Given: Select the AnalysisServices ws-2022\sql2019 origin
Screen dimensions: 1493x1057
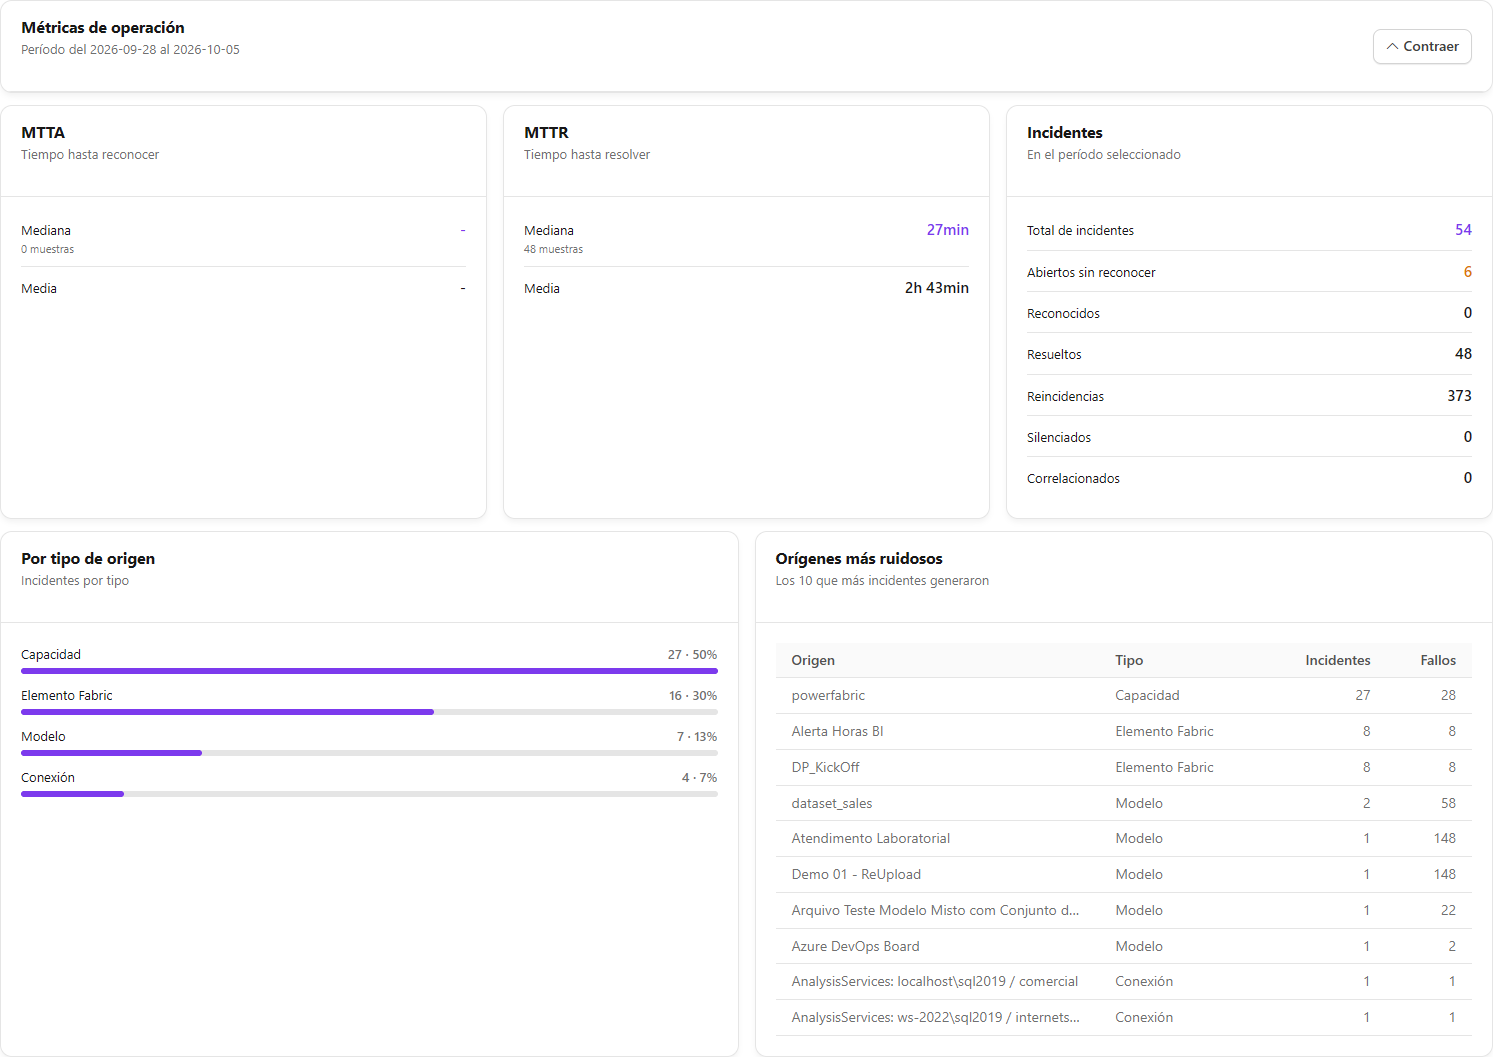Looking at the screenshot, I should point(1124,1017).
